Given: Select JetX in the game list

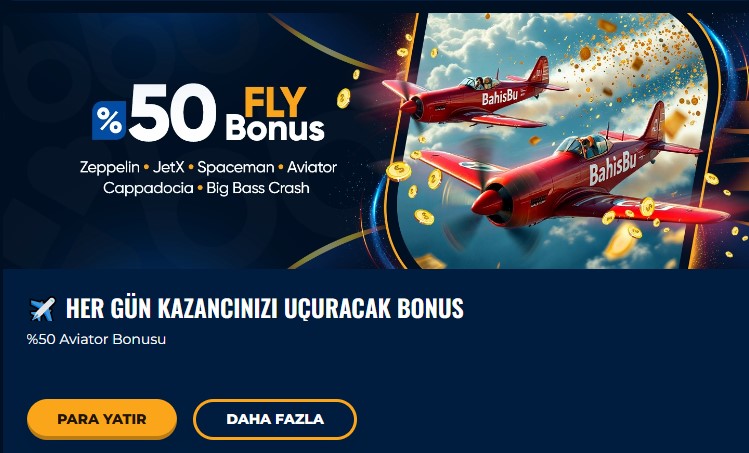Looking at the screenshot, I should pyautogui.click(x=168, y=167).
